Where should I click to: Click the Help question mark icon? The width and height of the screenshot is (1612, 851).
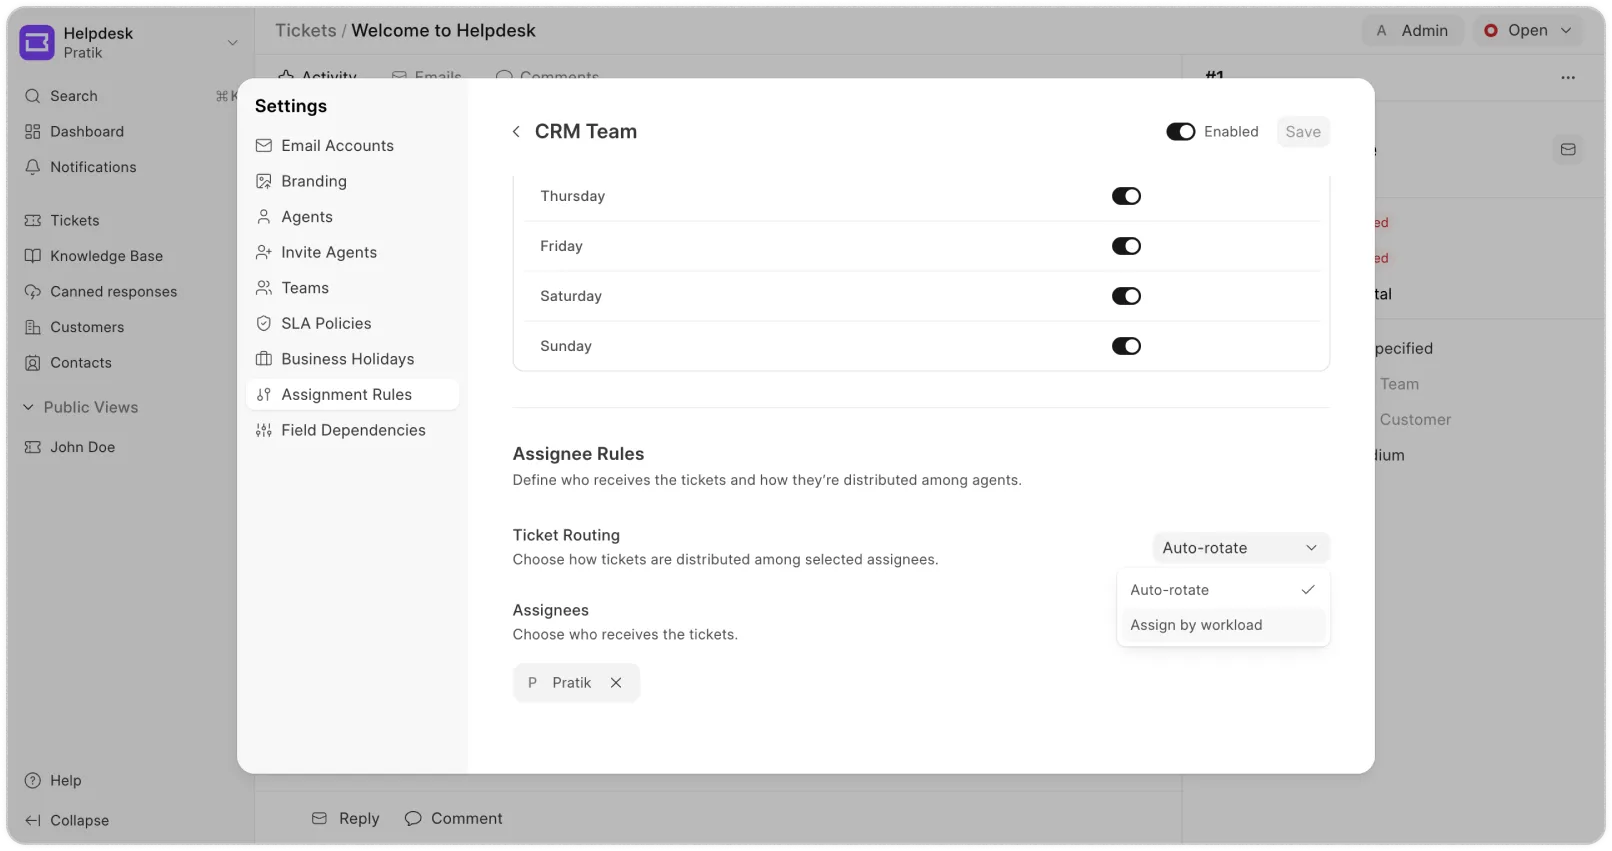tap(33, 781)
